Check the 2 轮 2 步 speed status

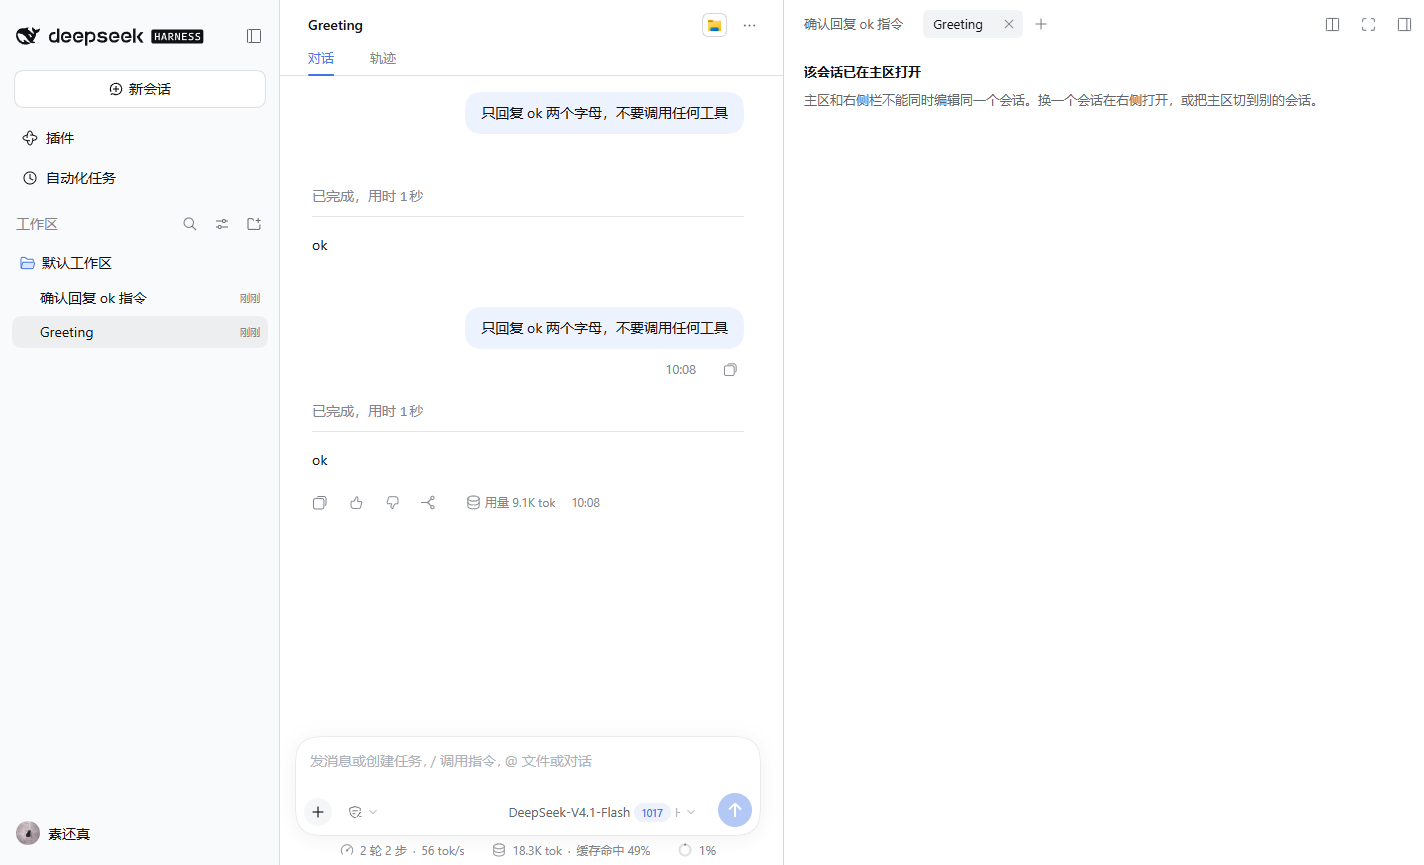[402, 850]
